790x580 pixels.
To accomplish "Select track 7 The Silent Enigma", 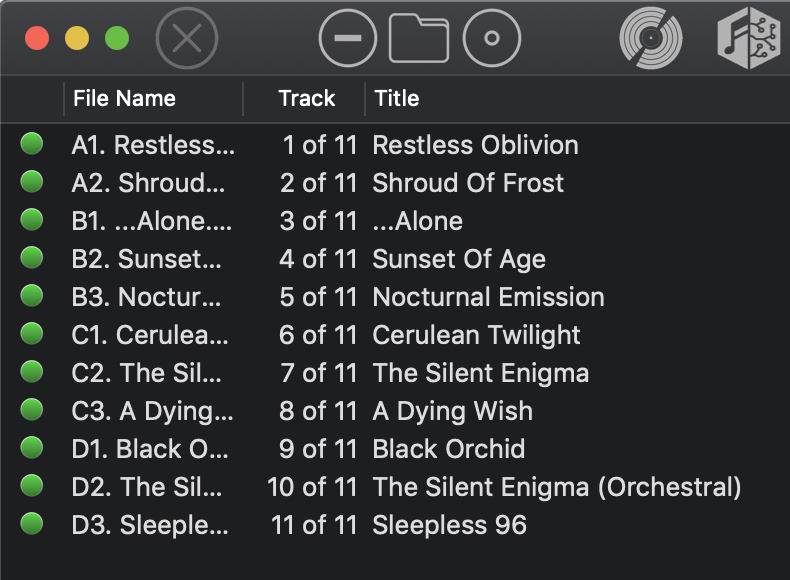I will [x=480, y=373].
